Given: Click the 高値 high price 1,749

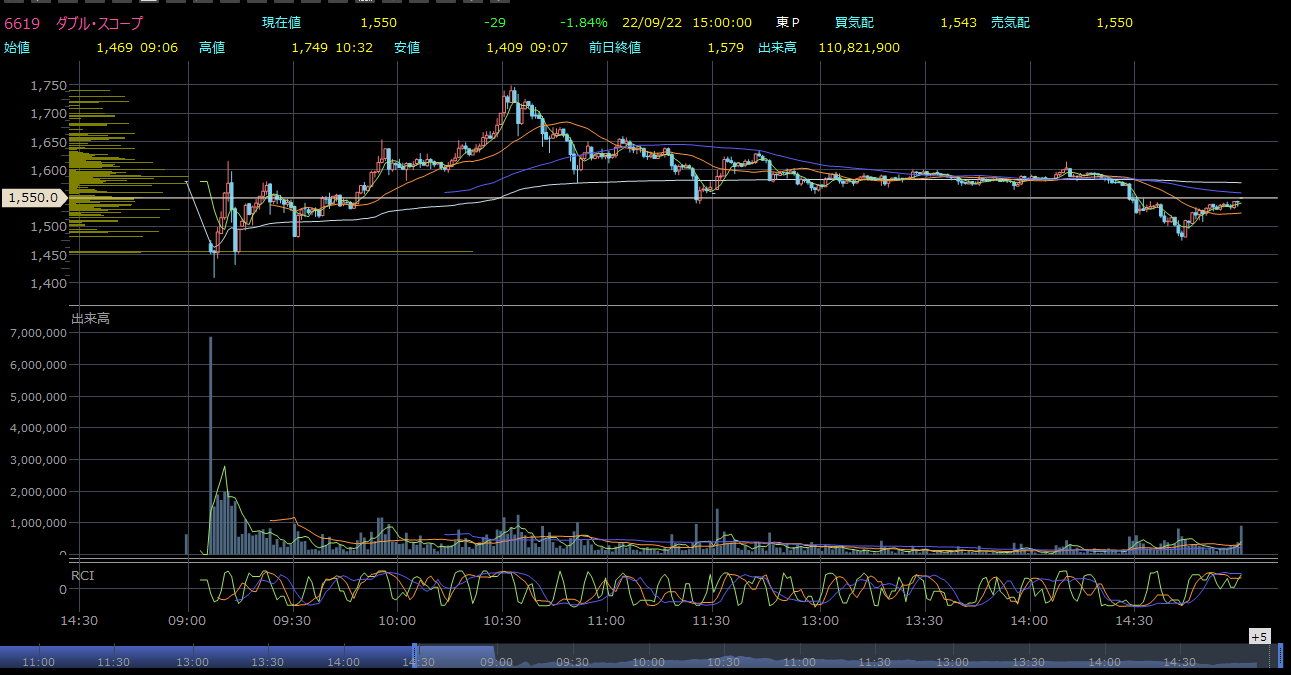Looking at the screenshot, I should pyautogui.click(x=309, y=47).
